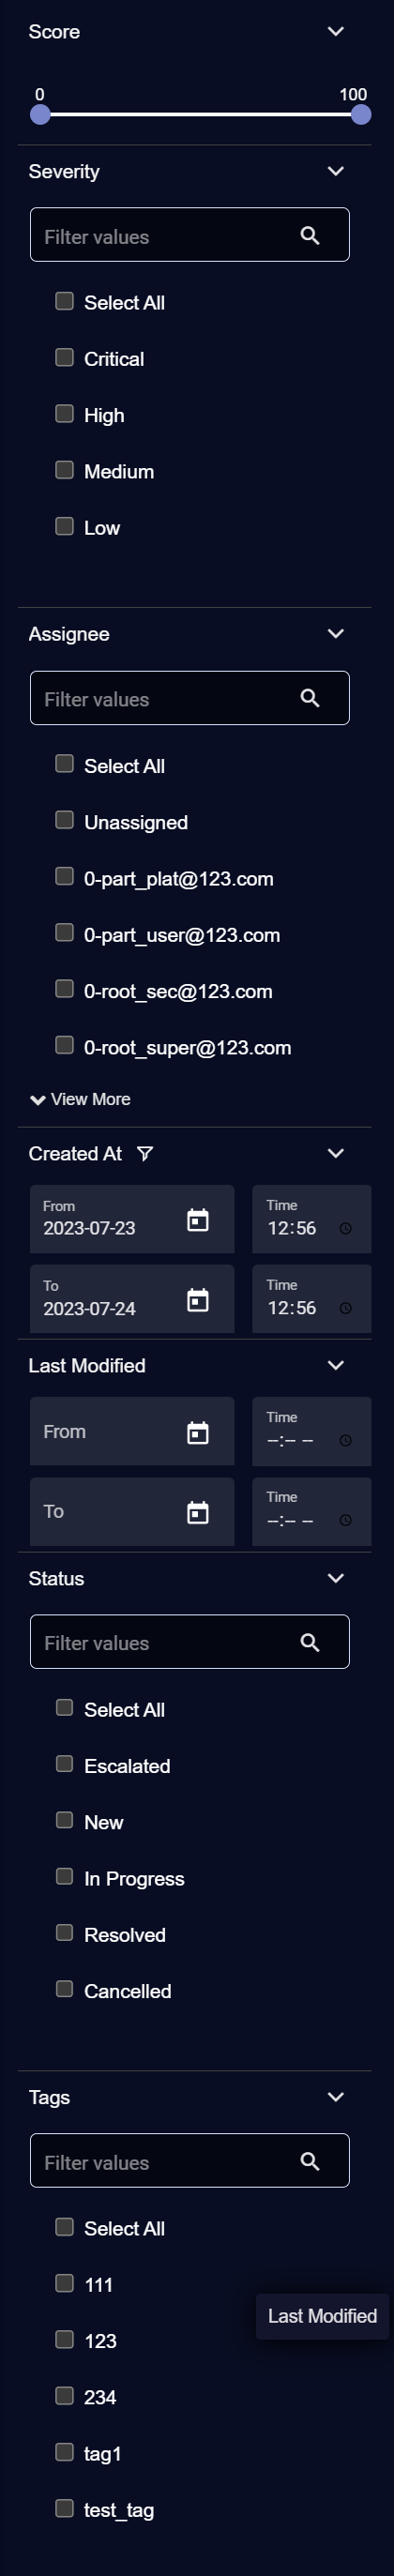Focus the Status Filter values input
Viewport: 394px width, 2576px height.
(x=190, y=1642)
